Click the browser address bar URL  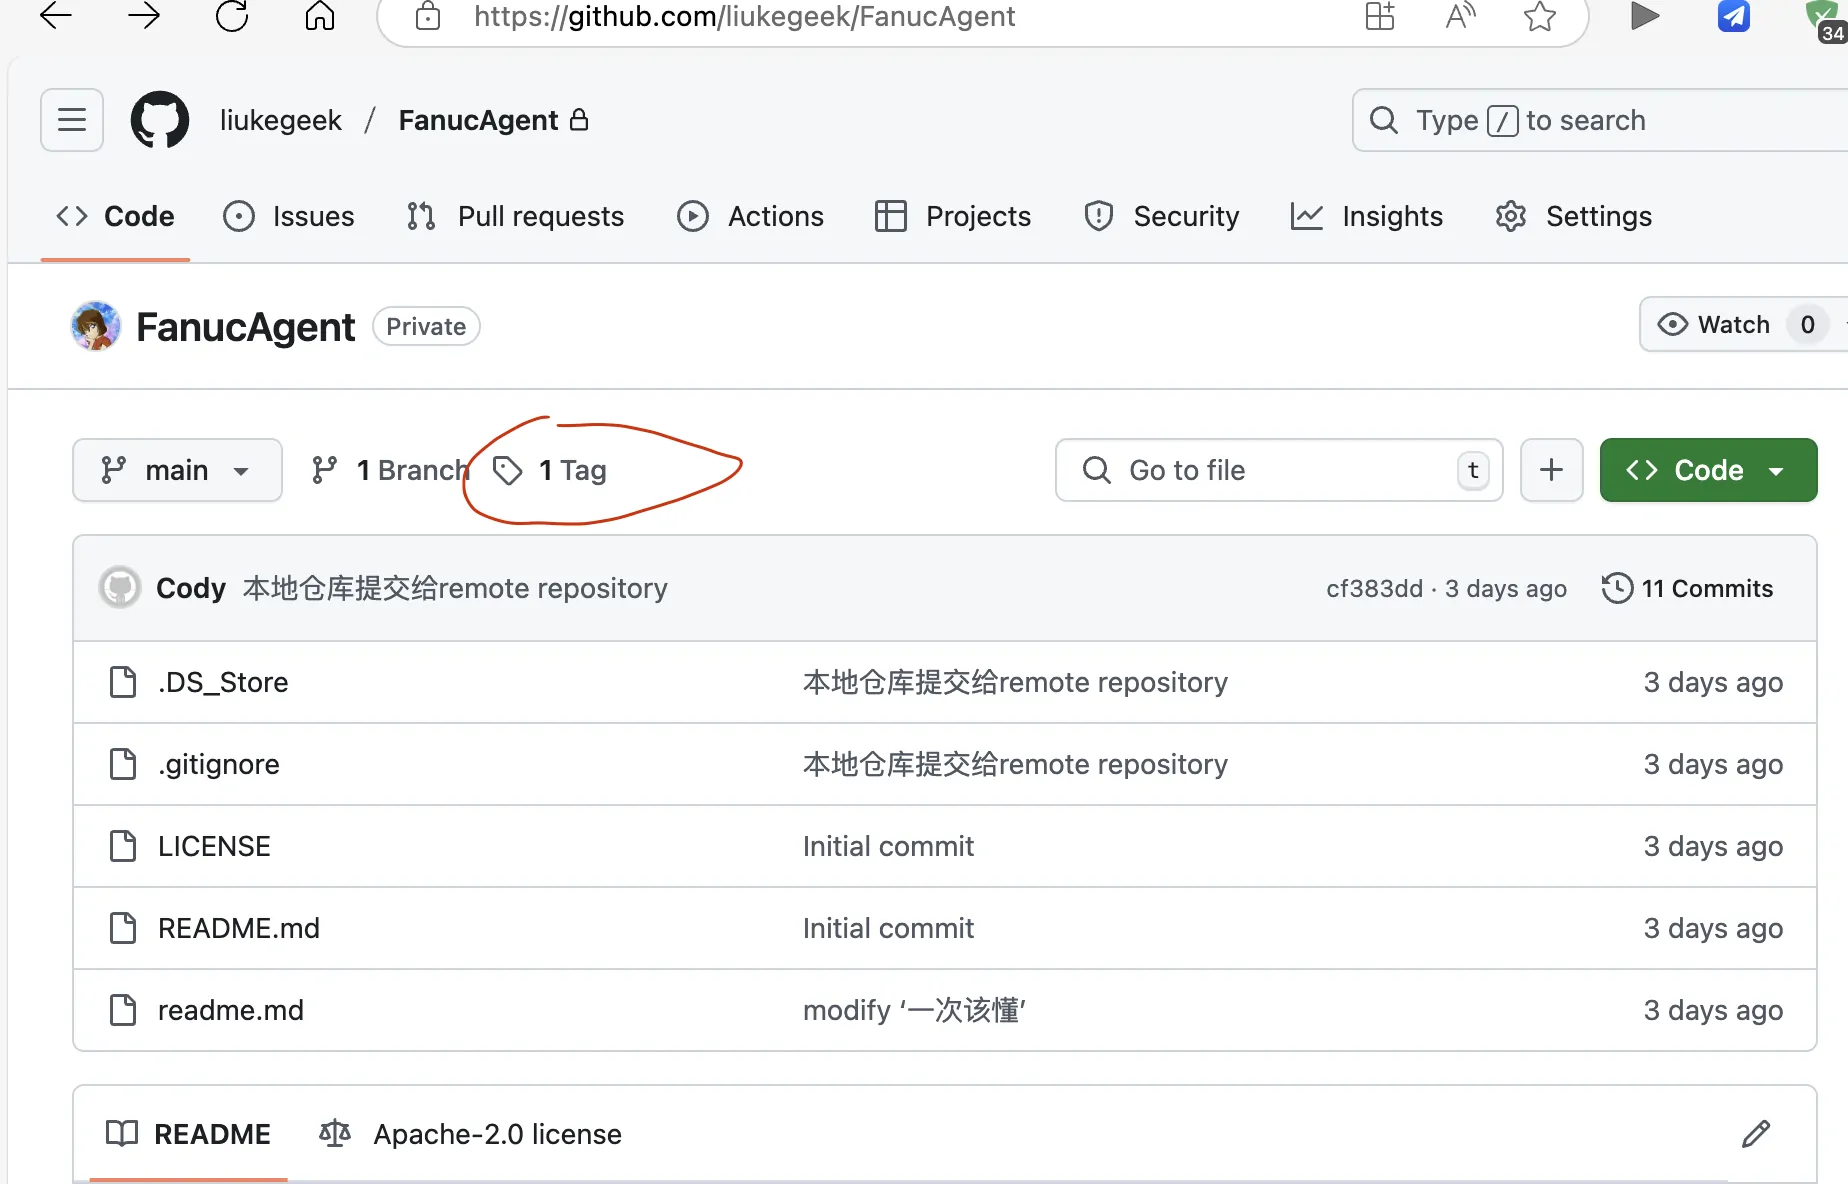pyautogui.click(x=744, y=16)
